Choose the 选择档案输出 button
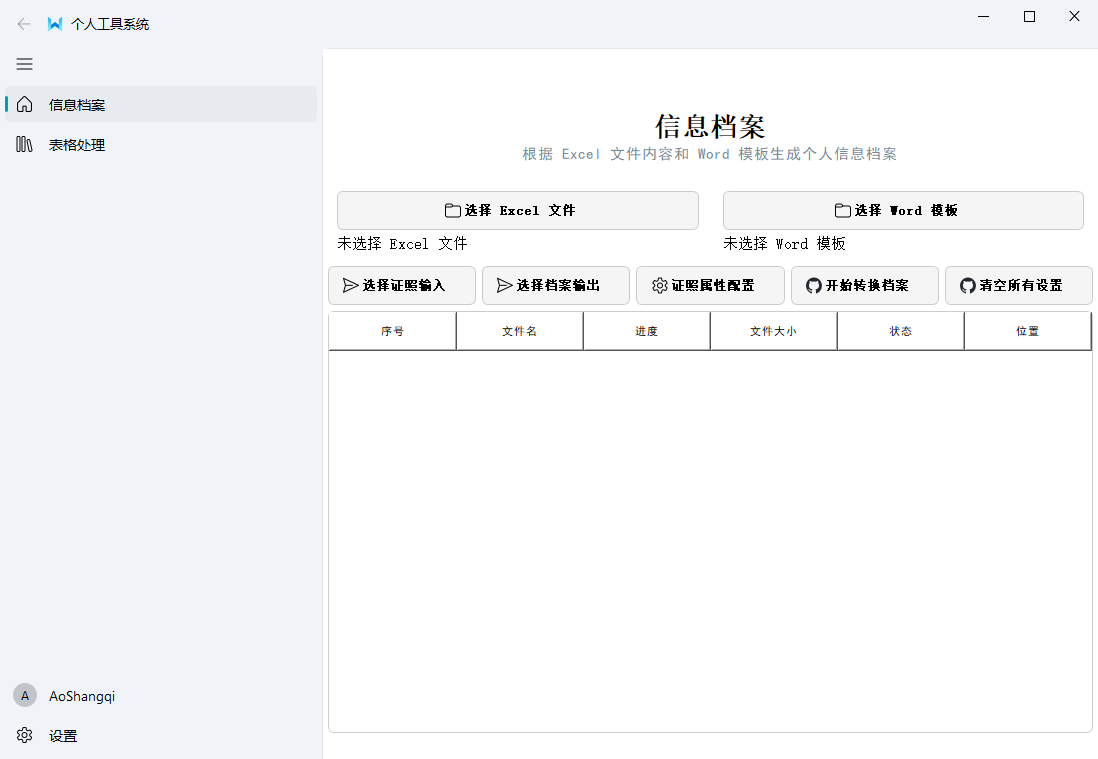1098x759 pixels. [555, 285]
